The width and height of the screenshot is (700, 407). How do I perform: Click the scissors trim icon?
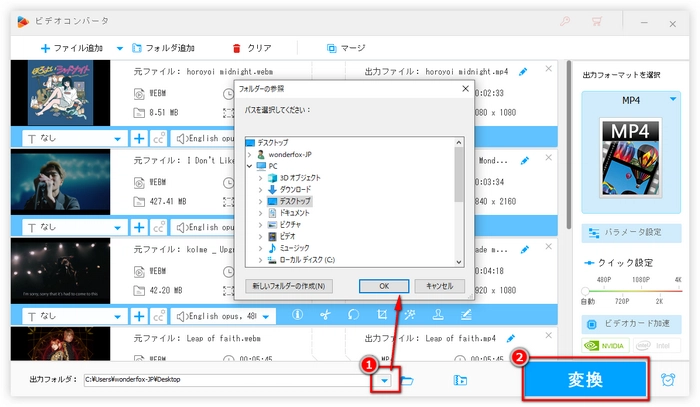coord(325,315)
